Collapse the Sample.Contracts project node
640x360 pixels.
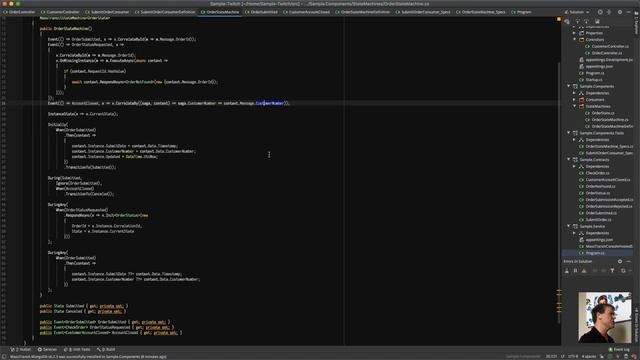pos(569,160)
